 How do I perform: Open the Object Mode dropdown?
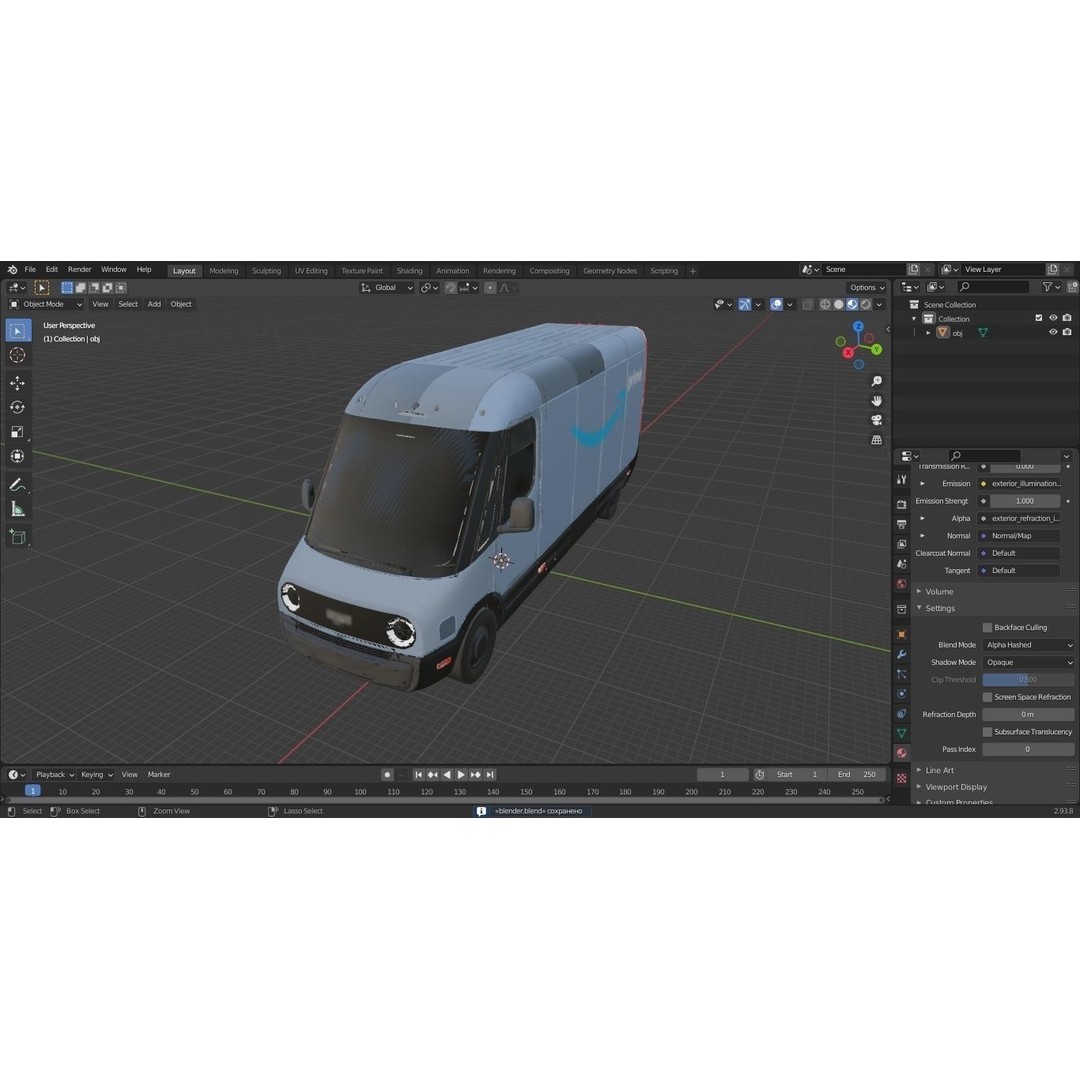click(45, 304)
